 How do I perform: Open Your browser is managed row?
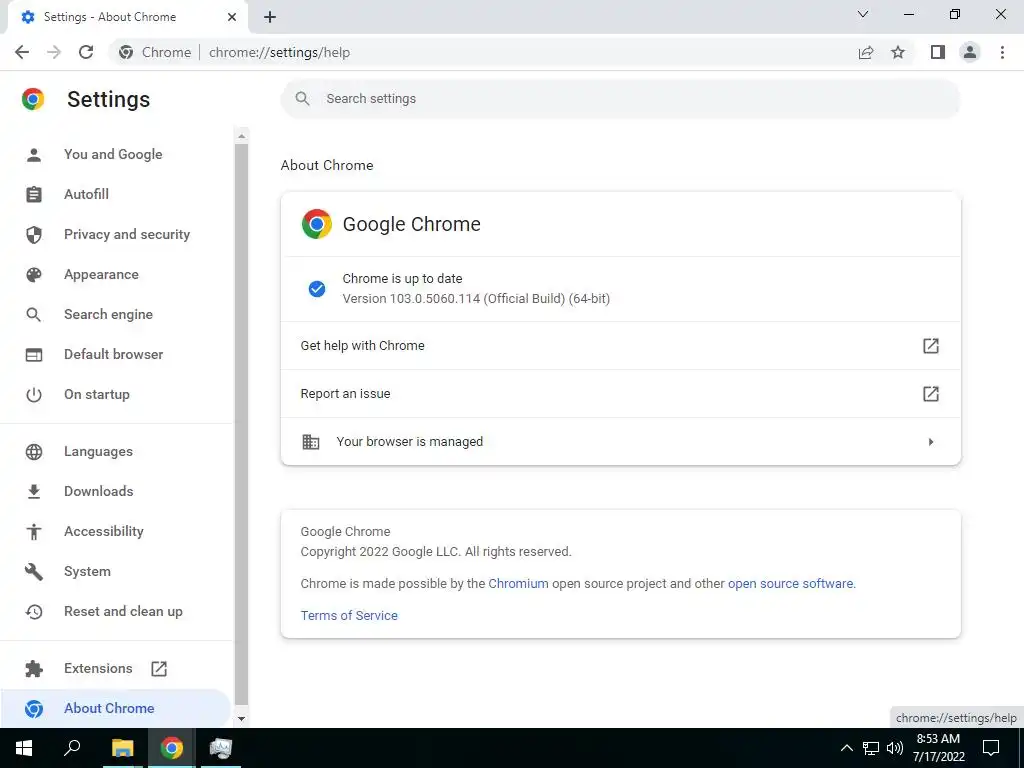[x=620, y=441]
